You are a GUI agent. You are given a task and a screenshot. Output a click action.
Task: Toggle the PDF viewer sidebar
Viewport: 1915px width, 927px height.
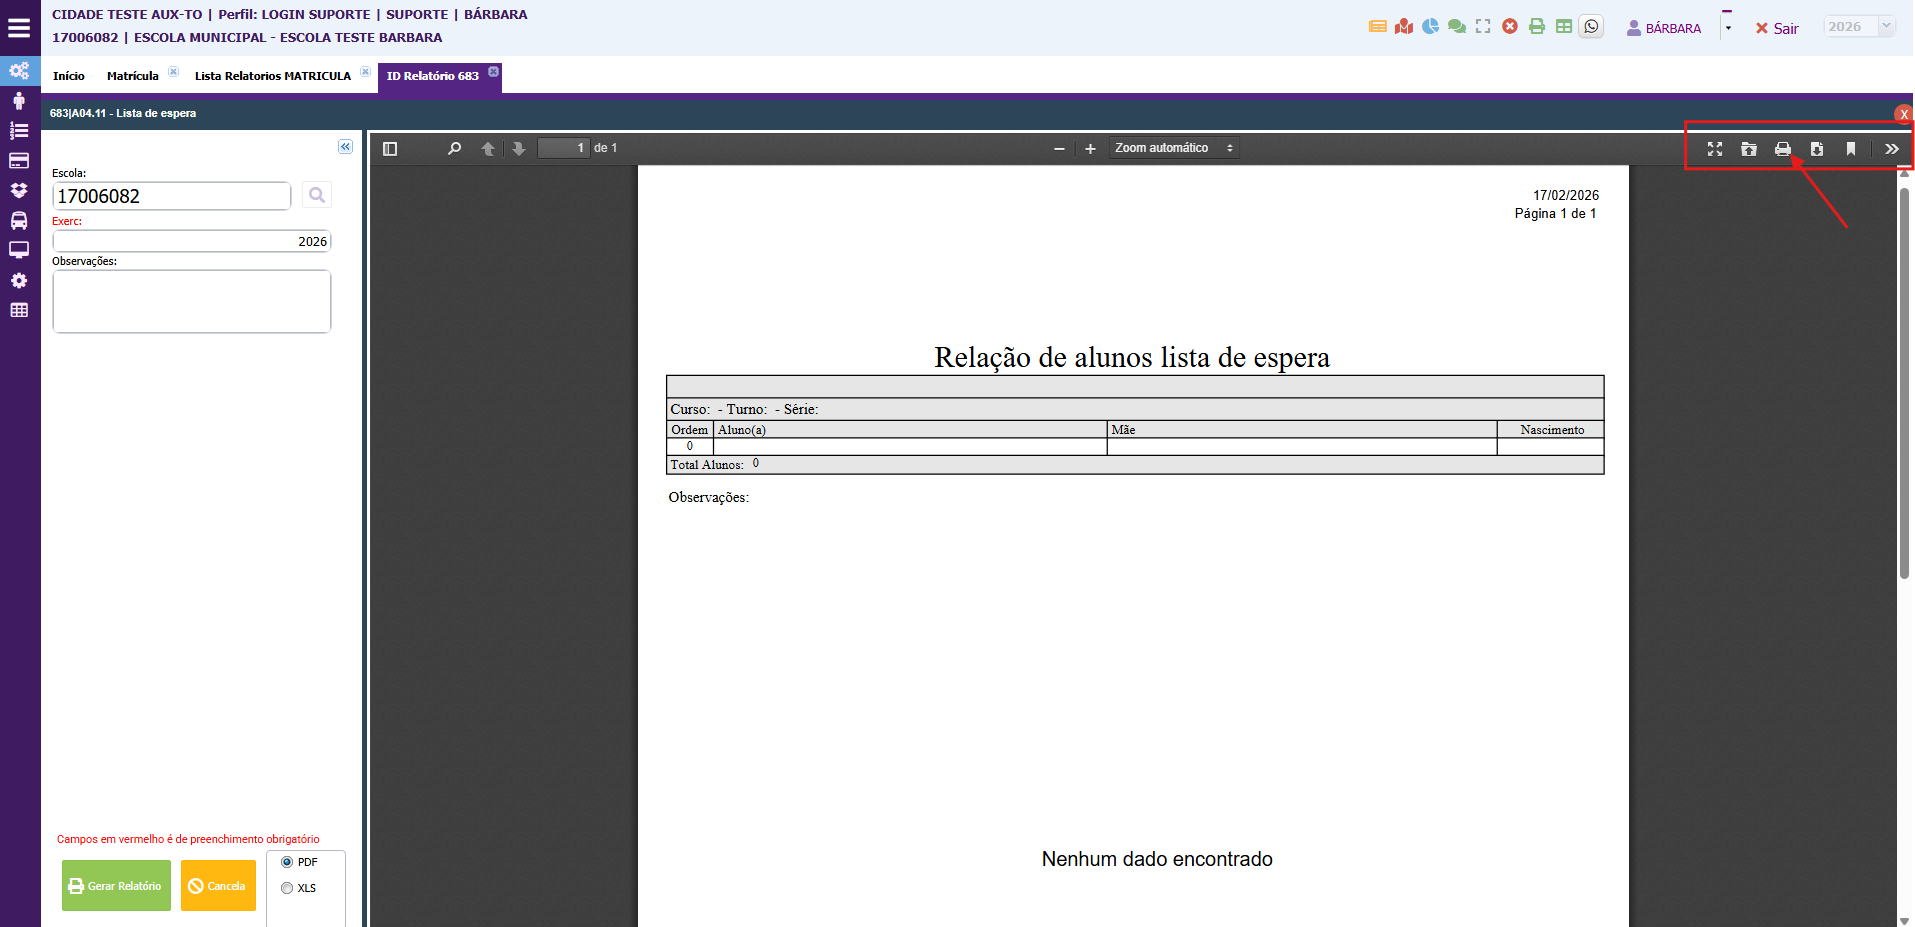[x=390, y=148]
